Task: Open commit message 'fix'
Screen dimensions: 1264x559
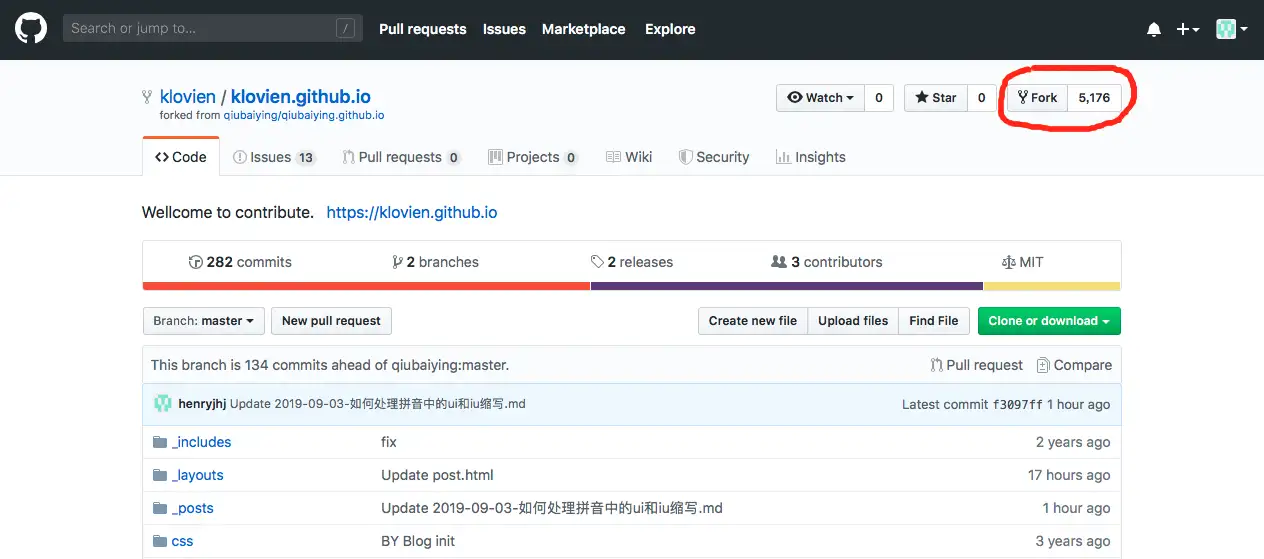Action: (389, 442)
